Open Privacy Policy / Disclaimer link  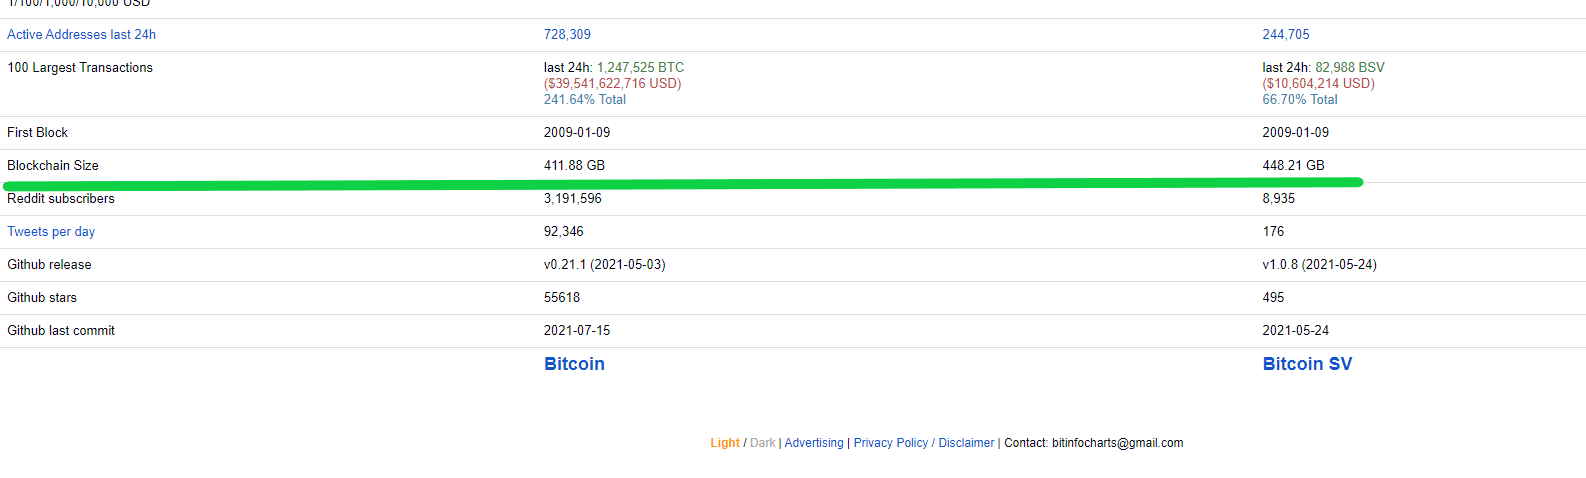tap(924, 443)
